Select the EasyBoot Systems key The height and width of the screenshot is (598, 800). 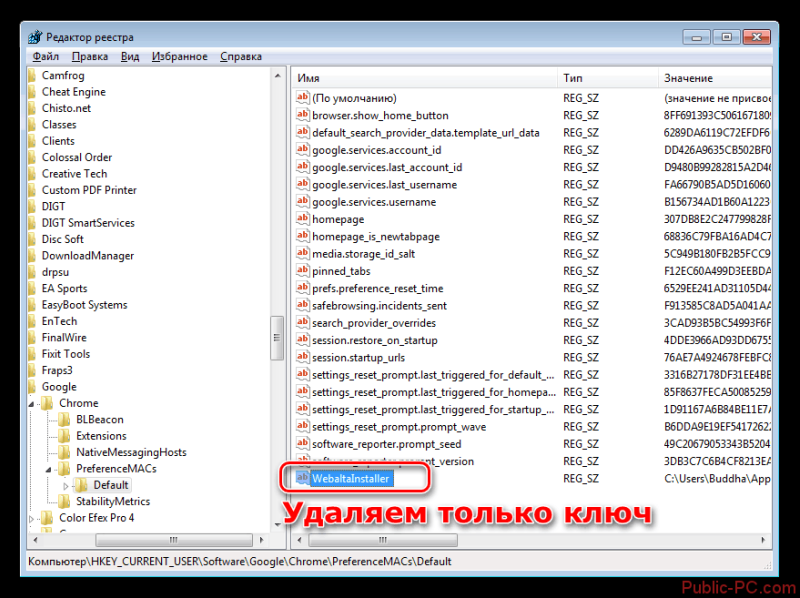click(x=85, y=305)
